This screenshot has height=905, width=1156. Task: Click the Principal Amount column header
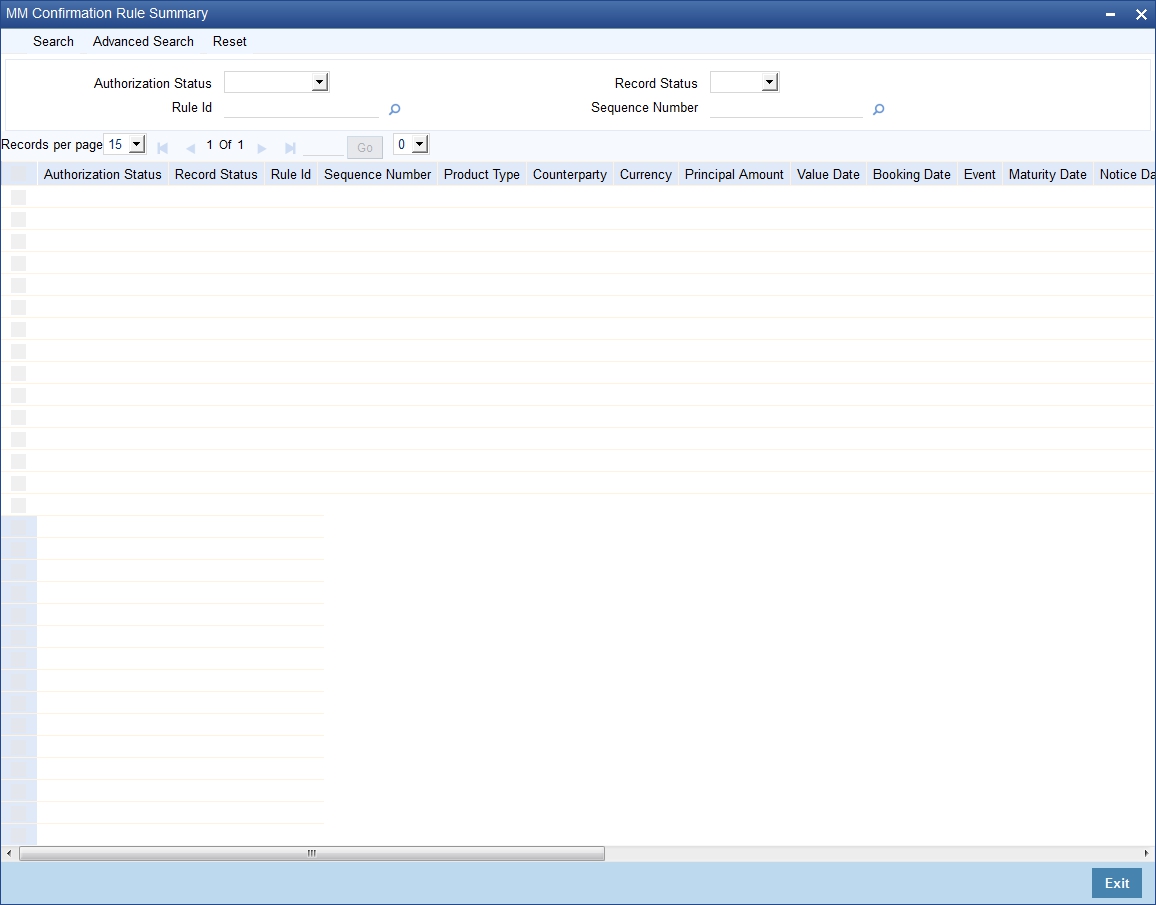[x=734, y=175]
